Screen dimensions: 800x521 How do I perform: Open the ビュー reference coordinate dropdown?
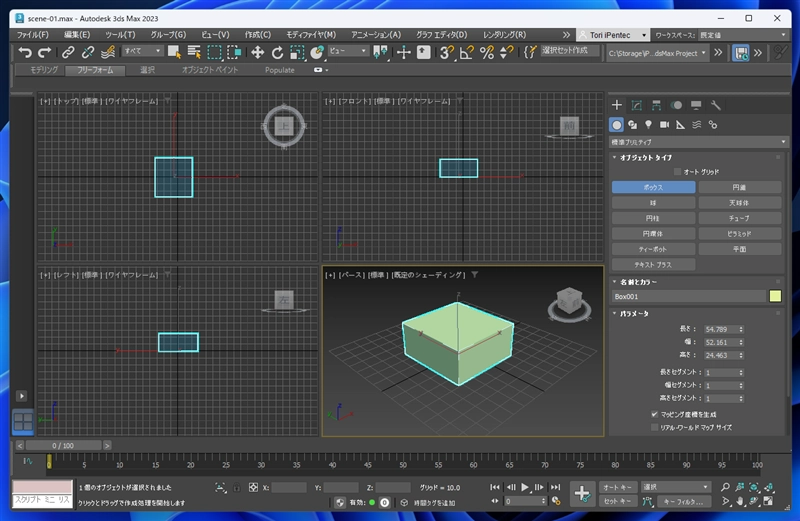tap(348, 51)
